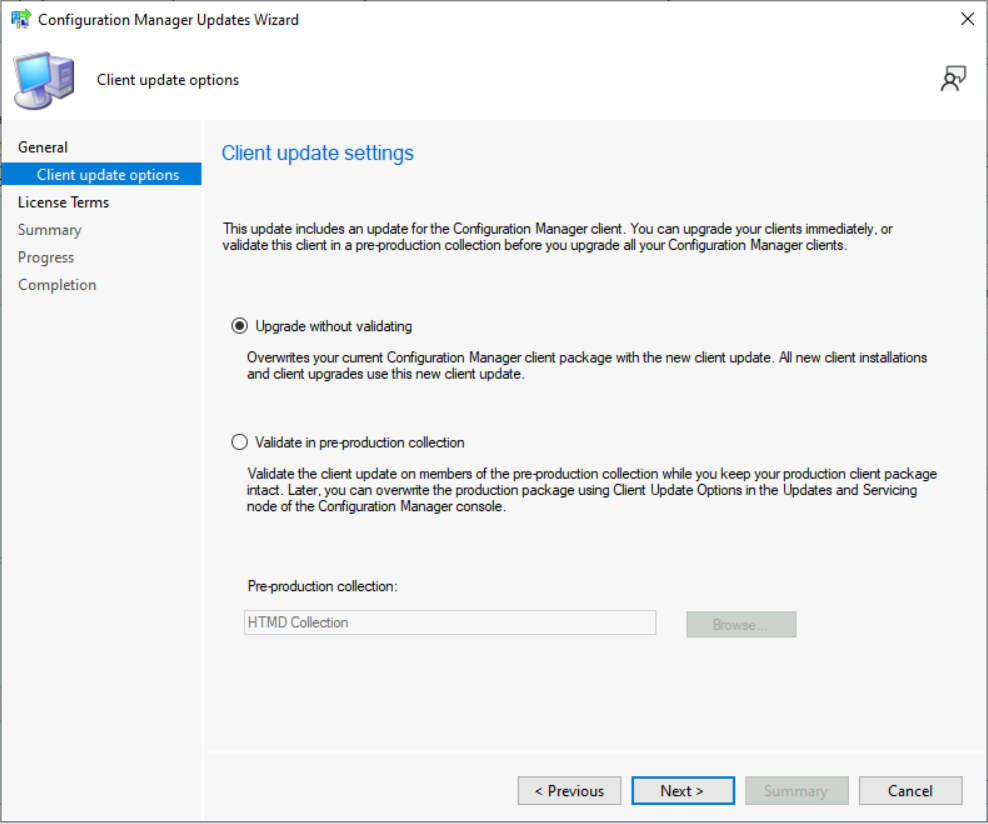This screenshot has height=824, width=988.
Task: Click the 'This update includes' intro paragraph
Action: click(557, 237)
